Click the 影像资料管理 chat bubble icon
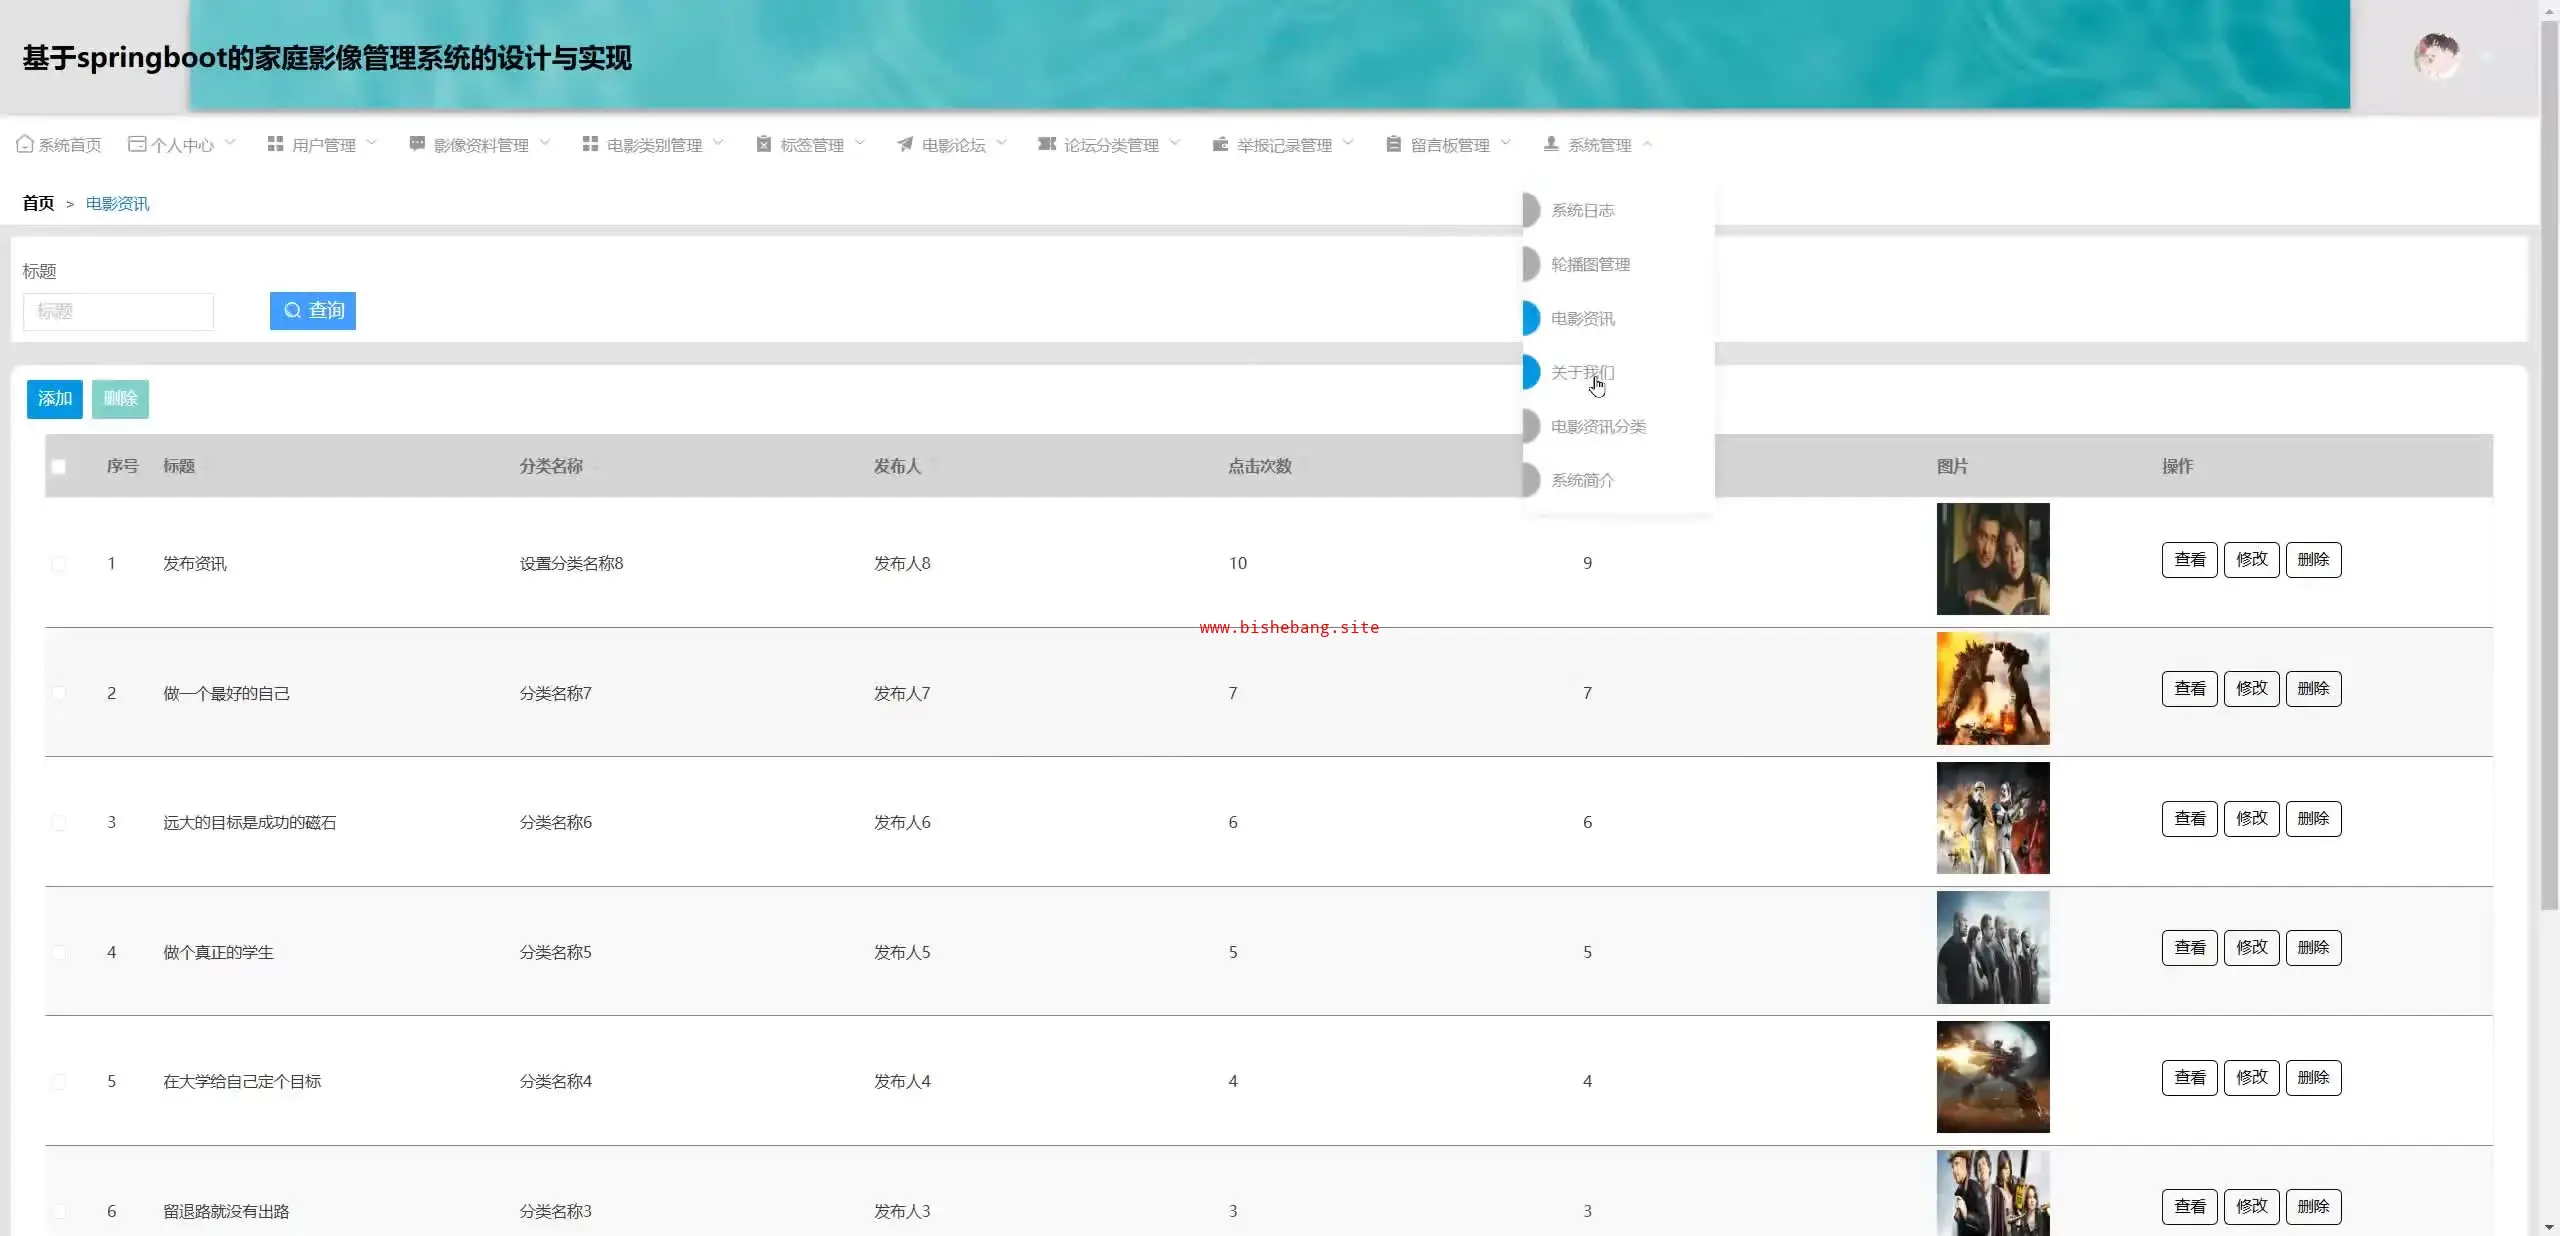Screen dimensions: 2560x1236 pos(417,144)
